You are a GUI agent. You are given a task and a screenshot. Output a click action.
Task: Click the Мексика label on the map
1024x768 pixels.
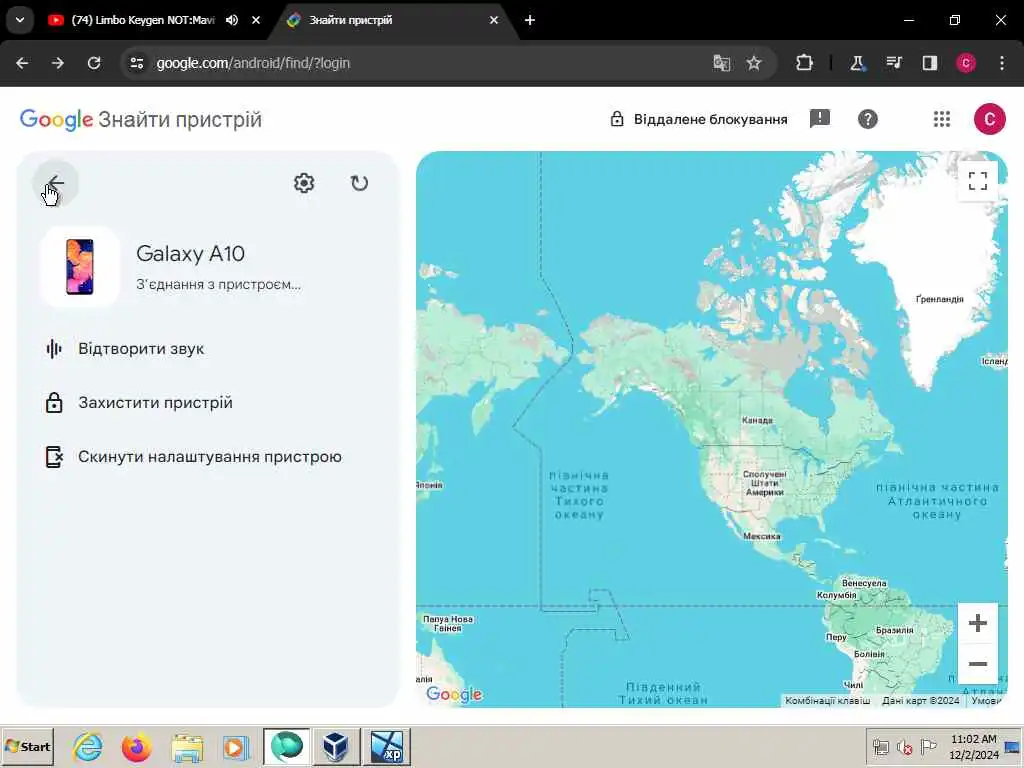point(761,536)
